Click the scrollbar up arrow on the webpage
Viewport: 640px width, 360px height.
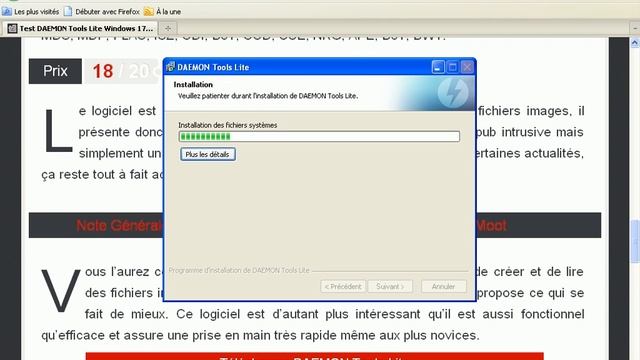[635, 42]
